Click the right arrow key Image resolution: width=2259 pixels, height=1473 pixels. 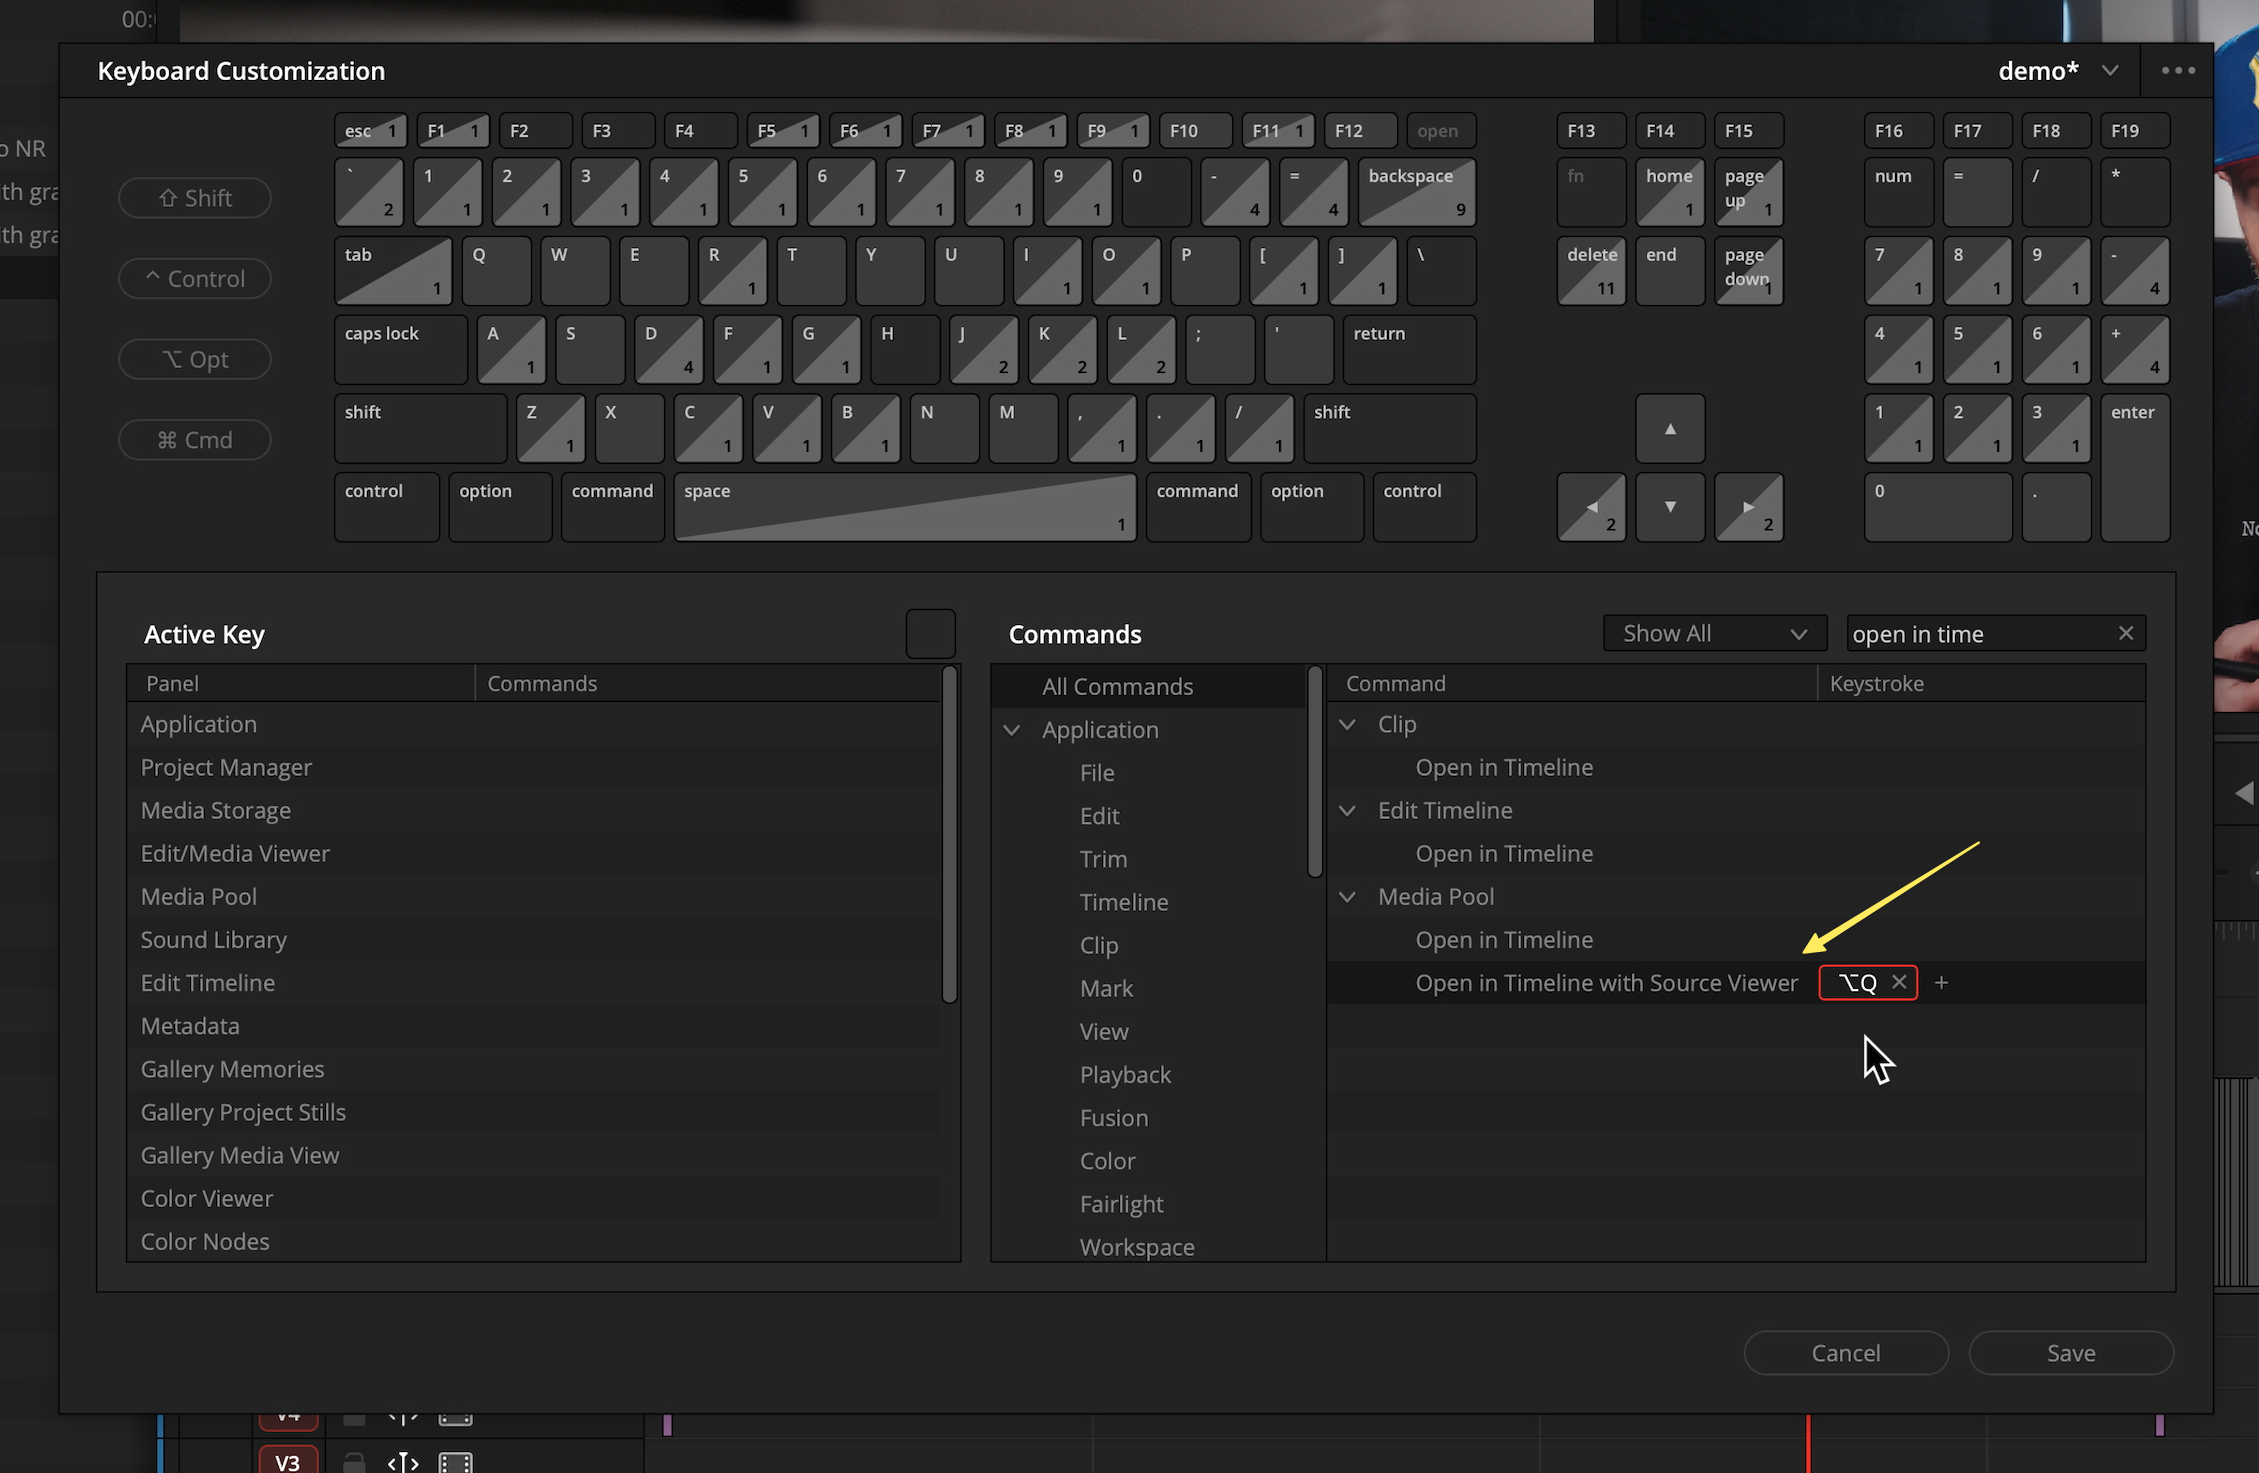tap(1748, 507)
